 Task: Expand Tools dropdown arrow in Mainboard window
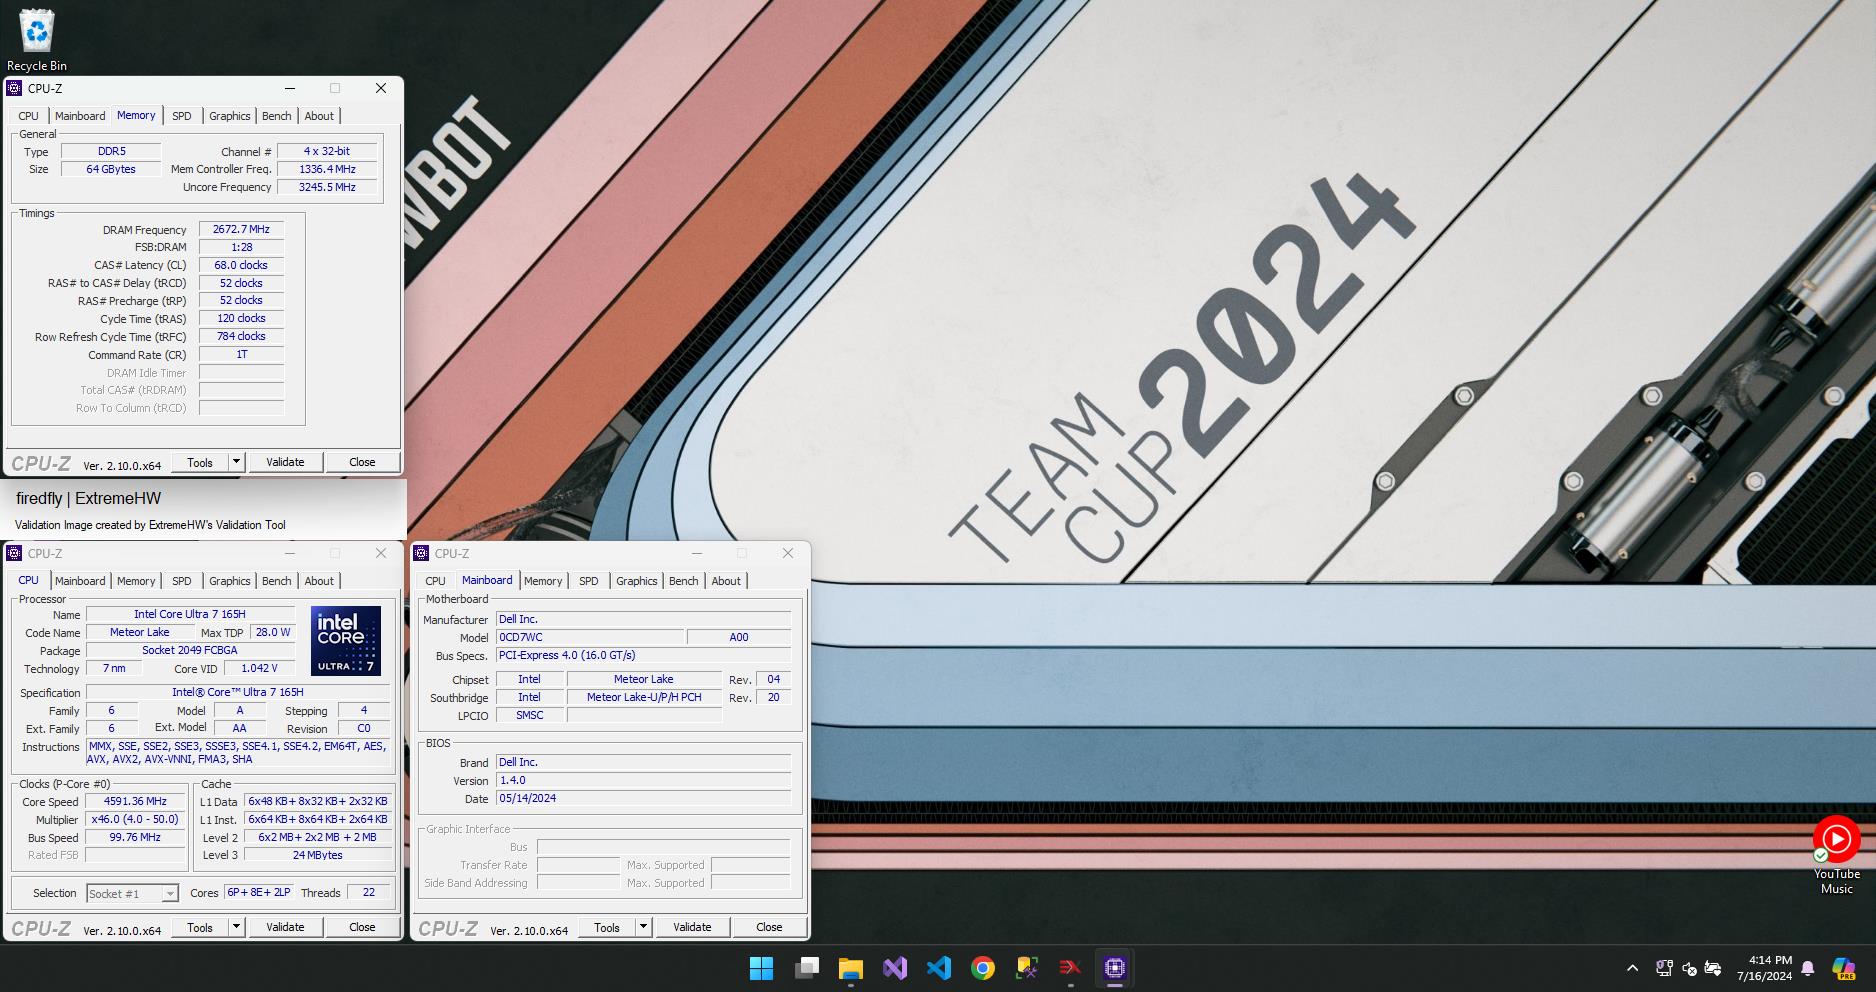pos(644,927)
